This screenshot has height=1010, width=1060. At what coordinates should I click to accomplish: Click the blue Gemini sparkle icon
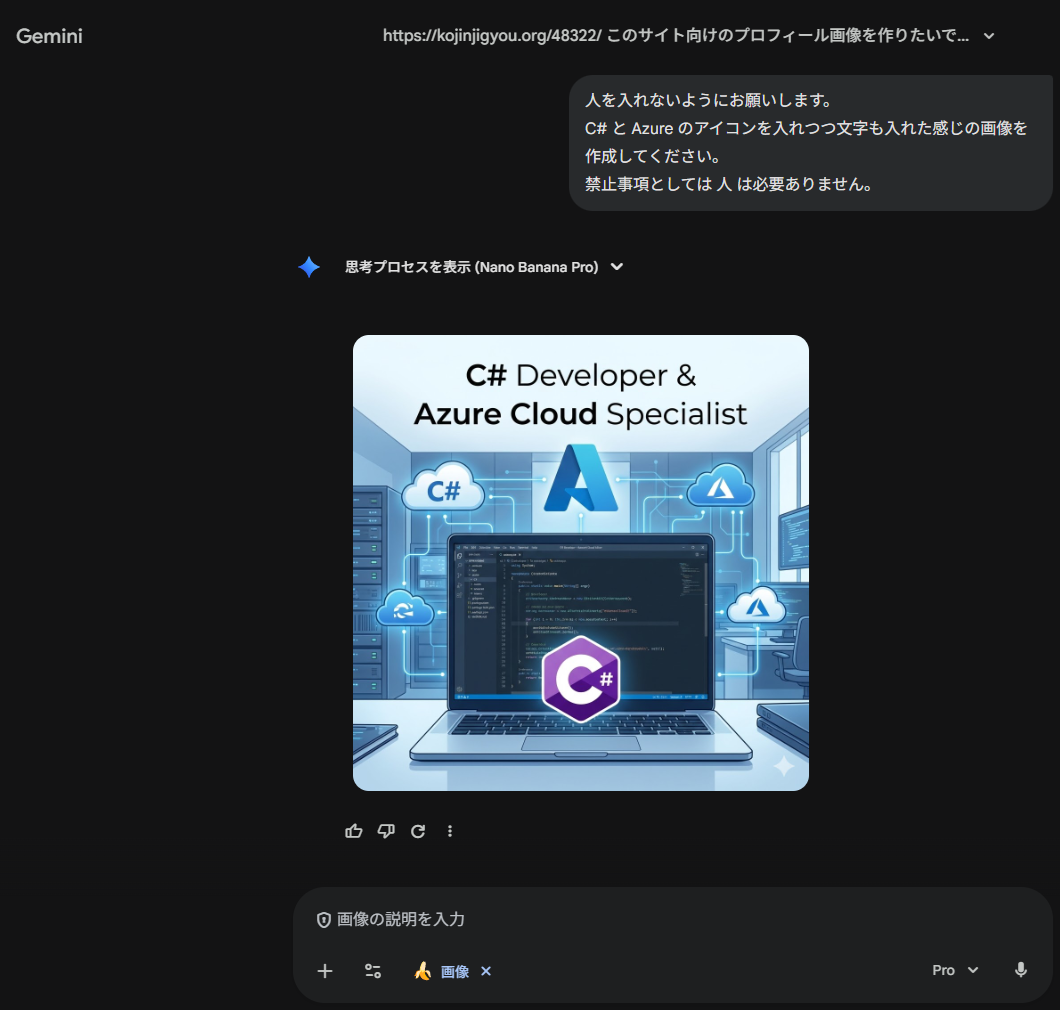click(x=308, y=267)
